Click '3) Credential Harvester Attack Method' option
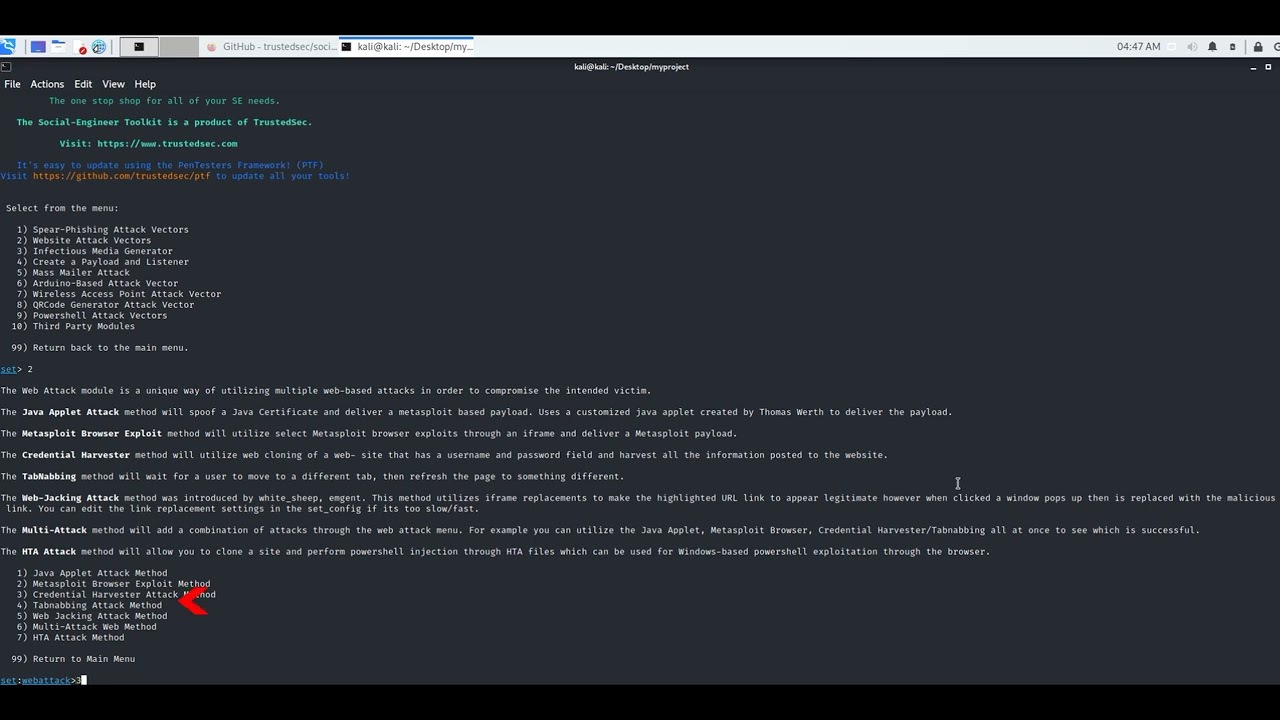 coord(116,595)
